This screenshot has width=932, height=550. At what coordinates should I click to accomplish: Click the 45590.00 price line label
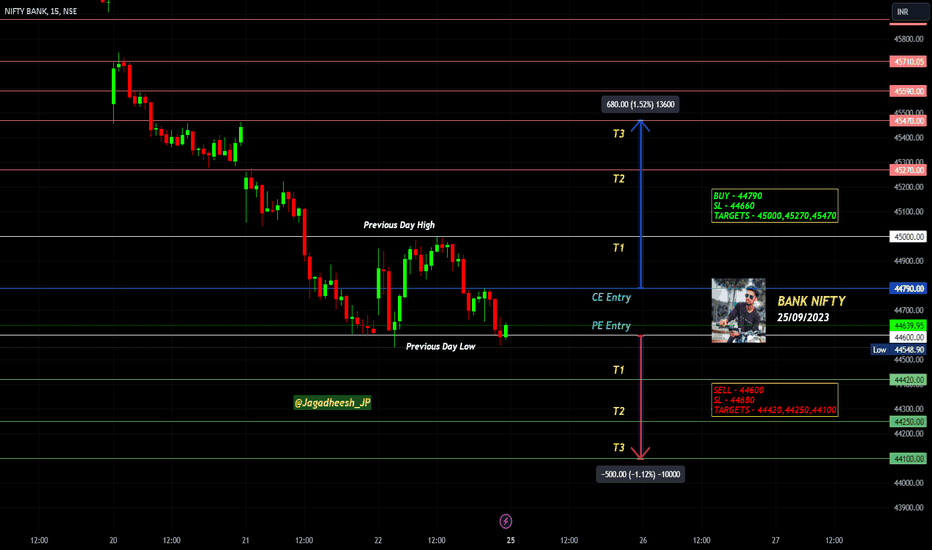(908, 91)
